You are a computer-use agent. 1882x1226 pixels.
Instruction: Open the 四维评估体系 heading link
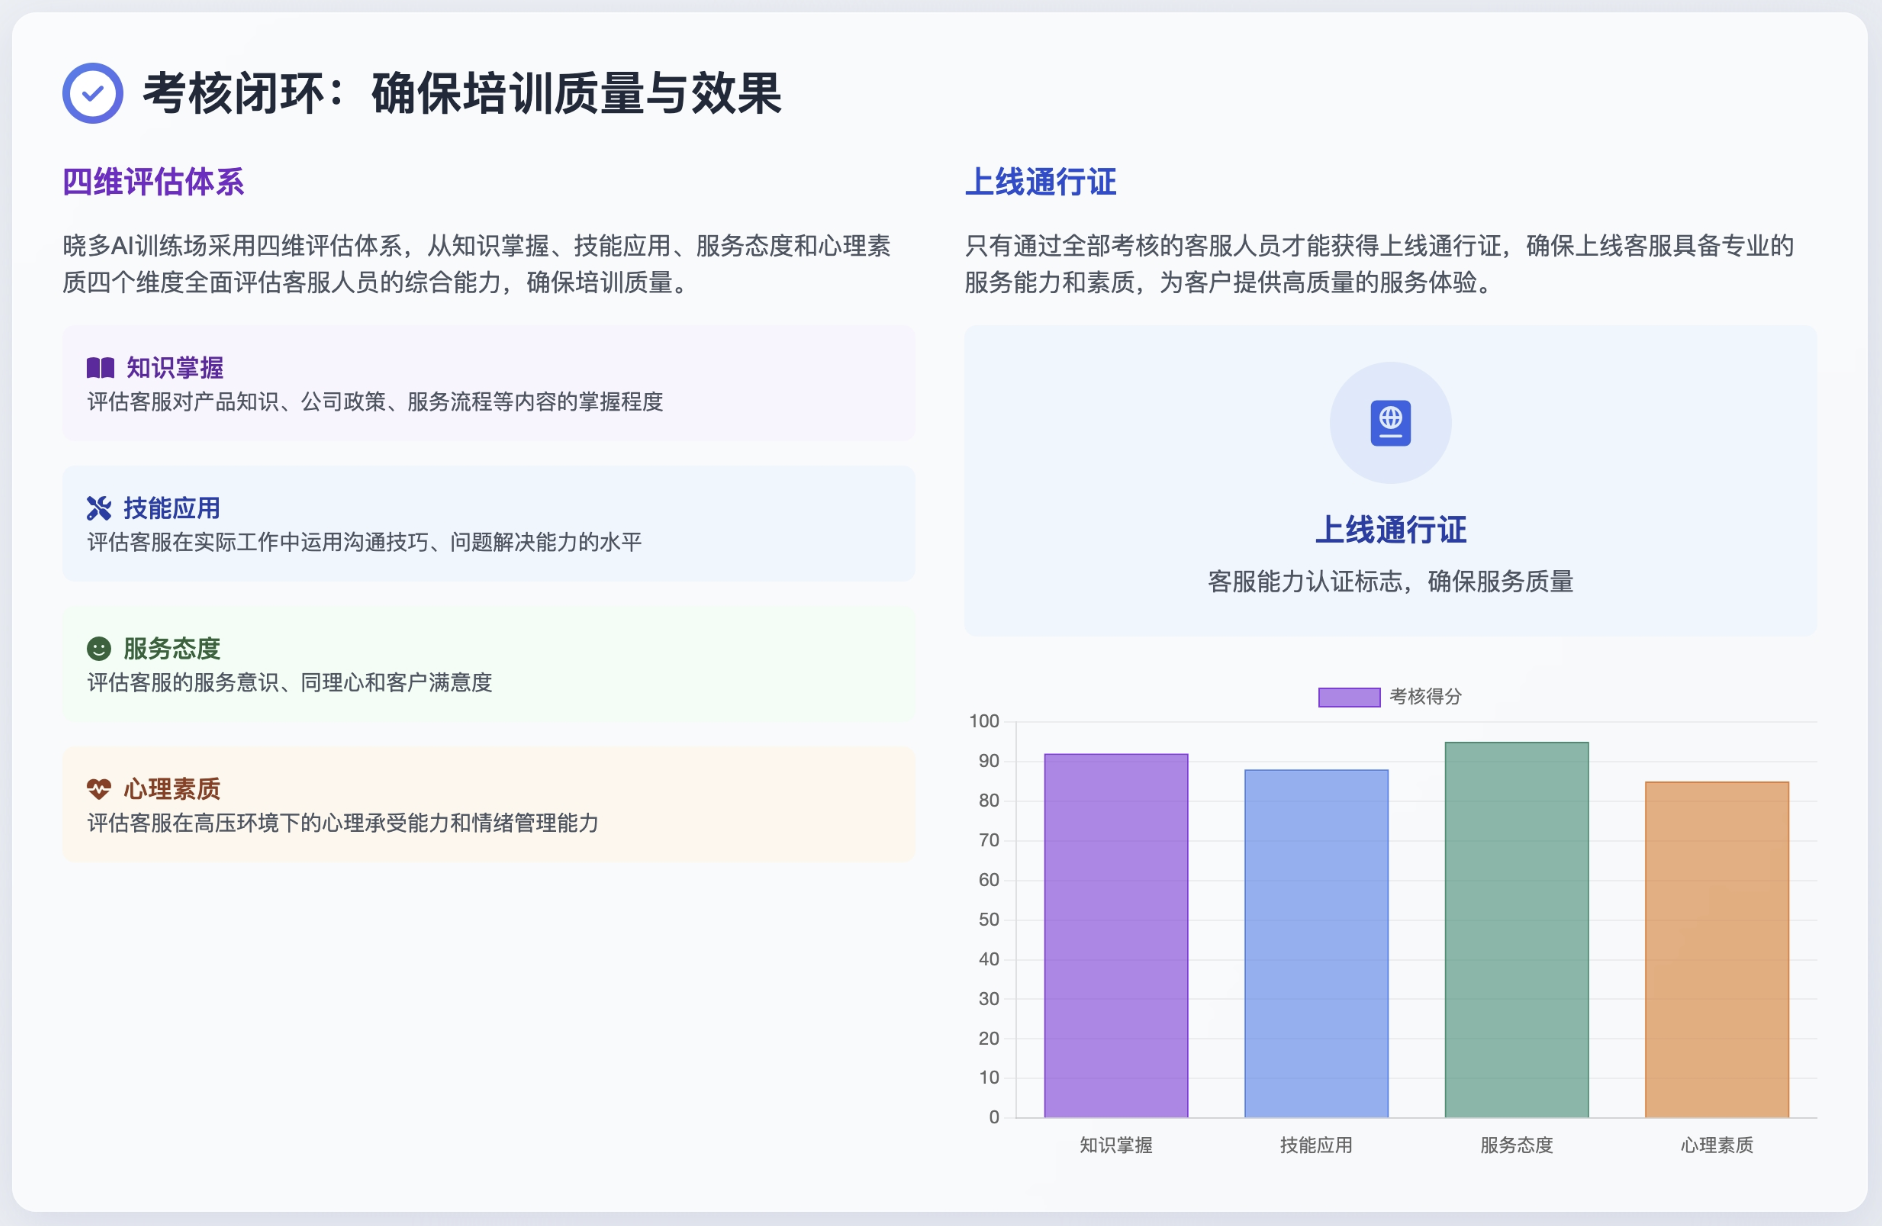pos(153,183)
